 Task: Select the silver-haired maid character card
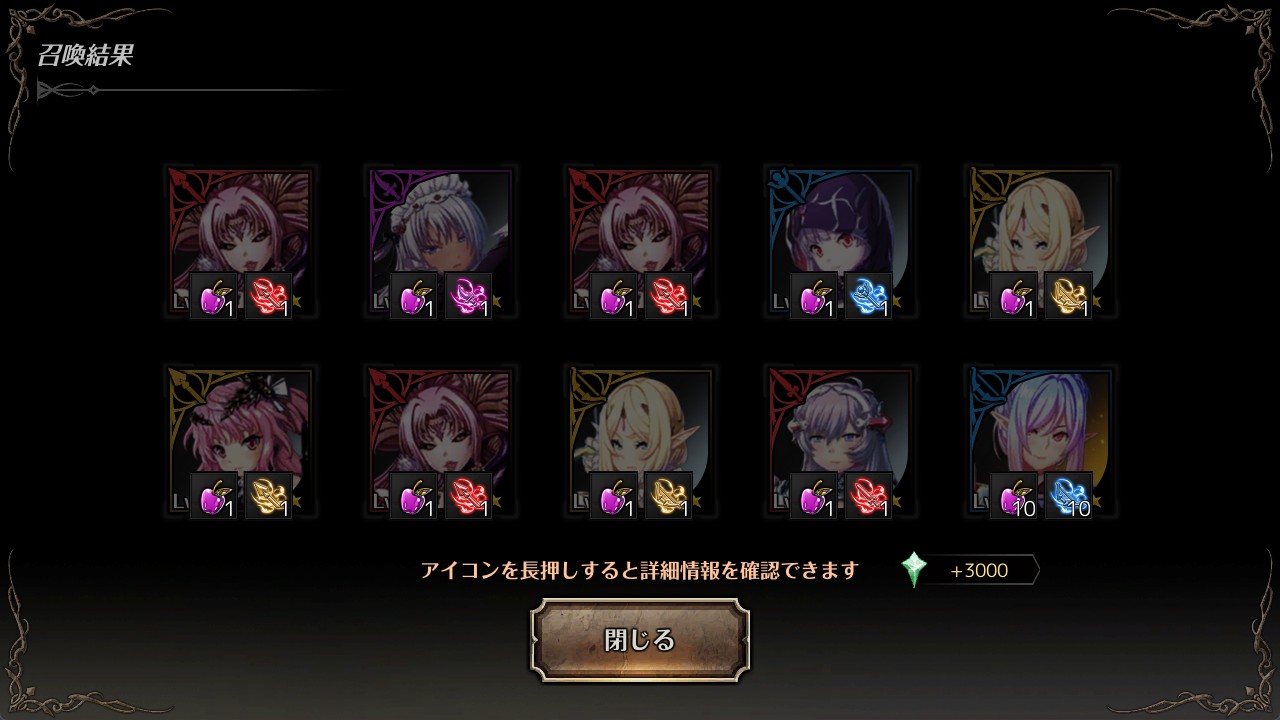click(x=440, y=241)
